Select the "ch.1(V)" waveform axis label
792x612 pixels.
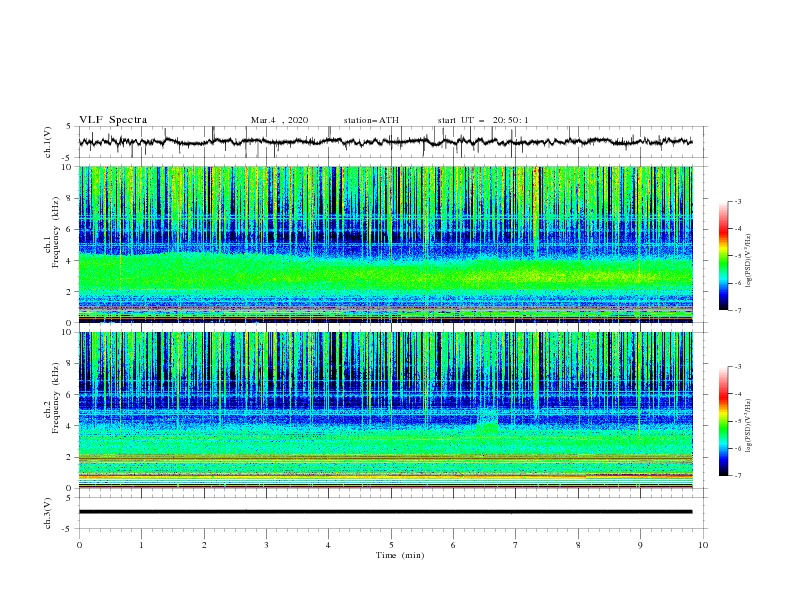[x=48, y=142]
